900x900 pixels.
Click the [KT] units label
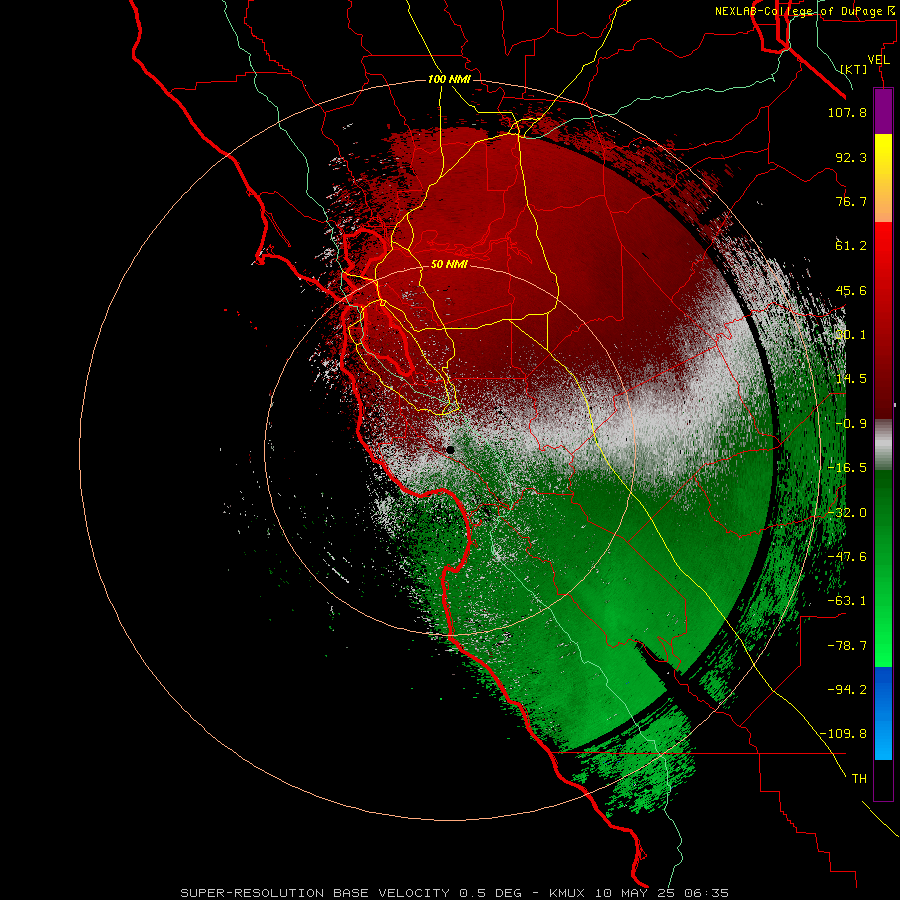pos(854,69)
